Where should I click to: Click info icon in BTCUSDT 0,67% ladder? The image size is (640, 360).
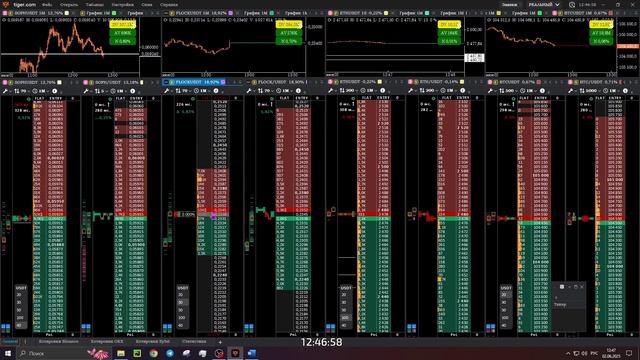[x=542, y=91]
